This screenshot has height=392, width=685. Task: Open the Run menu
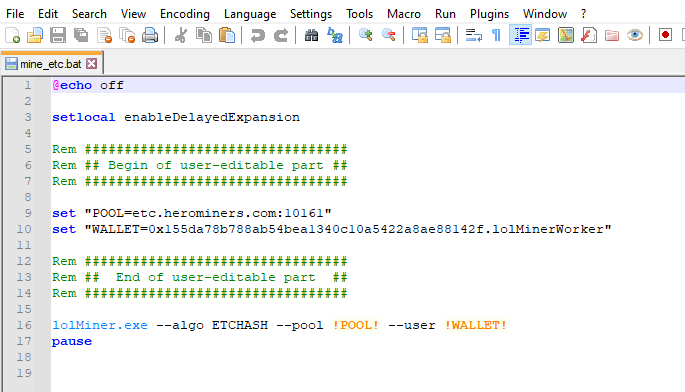tap(445, 14)
